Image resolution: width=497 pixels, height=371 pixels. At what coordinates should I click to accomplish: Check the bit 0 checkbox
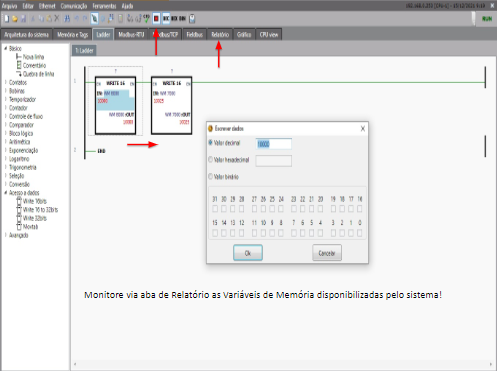(360, 233)
